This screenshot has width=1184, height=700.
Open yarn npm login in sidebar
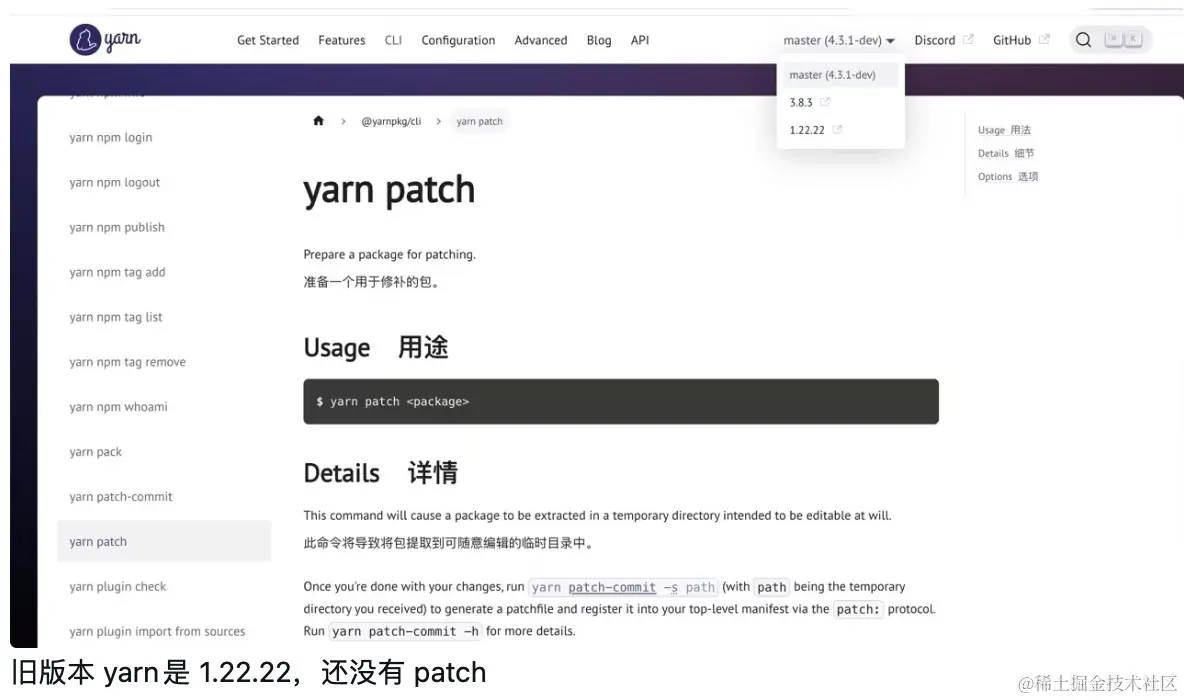click(x=111, y=137)
